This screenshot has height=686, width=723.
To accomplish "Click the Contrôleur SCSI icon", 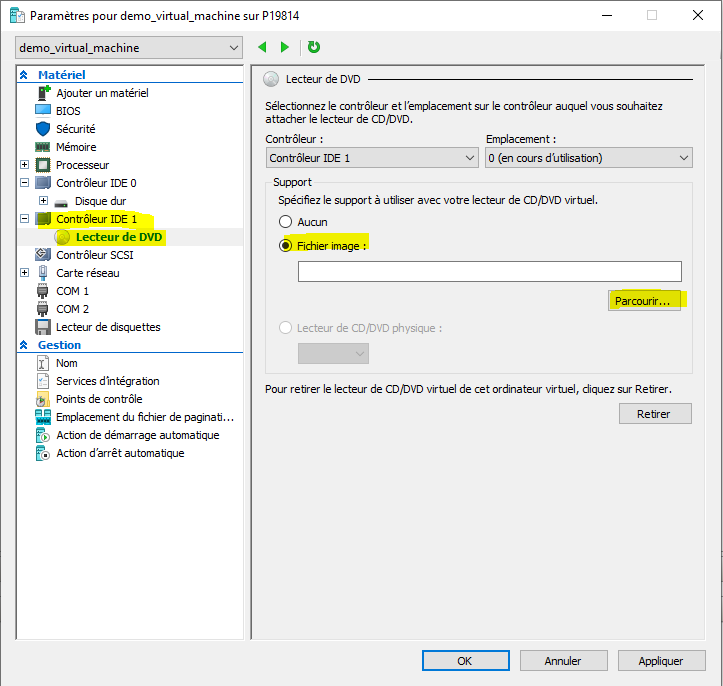I will (x=43, y=254).
